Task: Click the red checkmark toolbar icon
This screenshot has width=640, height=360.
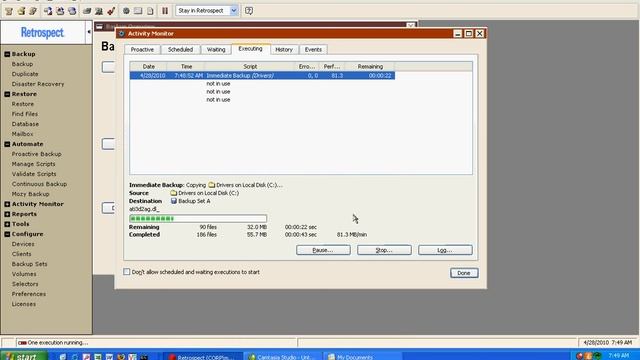Action: [111, 11]
